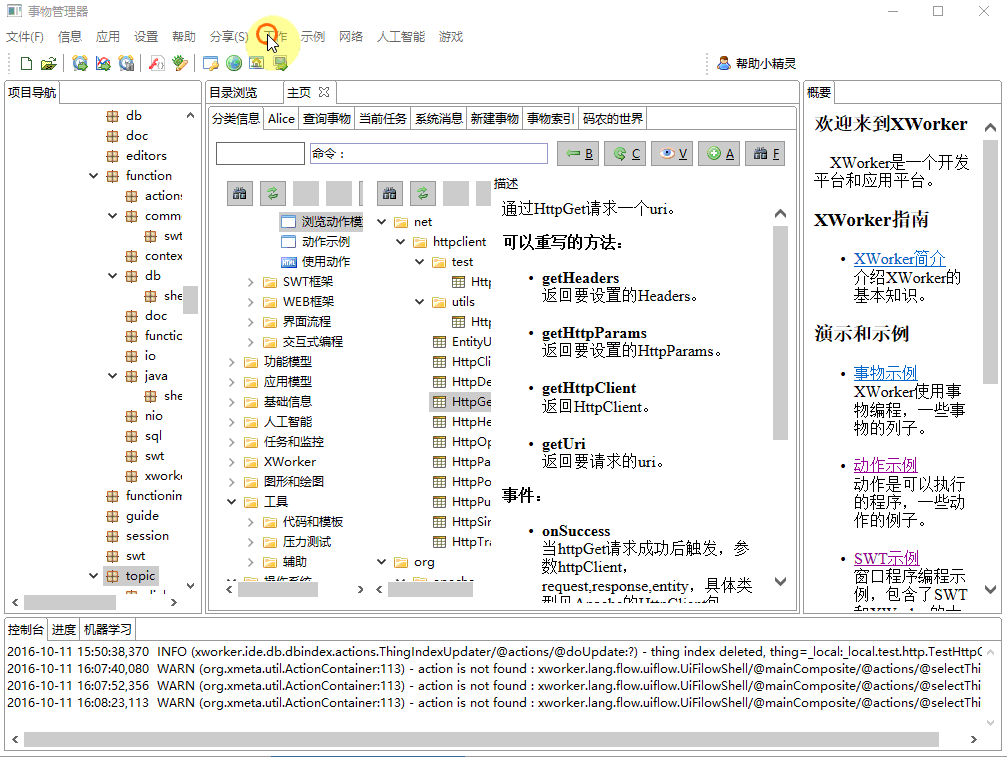This screenshot has height=757, width=1007.
Task: Collapse the net folder
Action: click(x=381, y=222)
